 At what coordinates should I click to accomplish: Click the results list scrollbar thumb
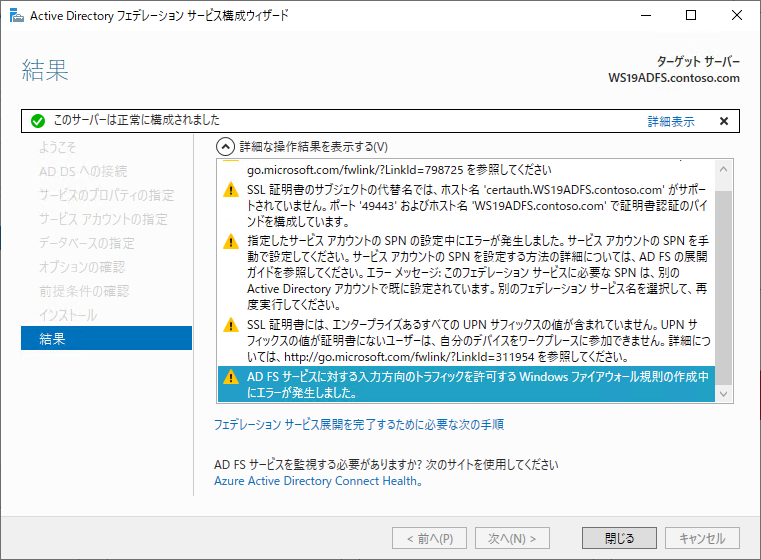[x=723, y=286]
